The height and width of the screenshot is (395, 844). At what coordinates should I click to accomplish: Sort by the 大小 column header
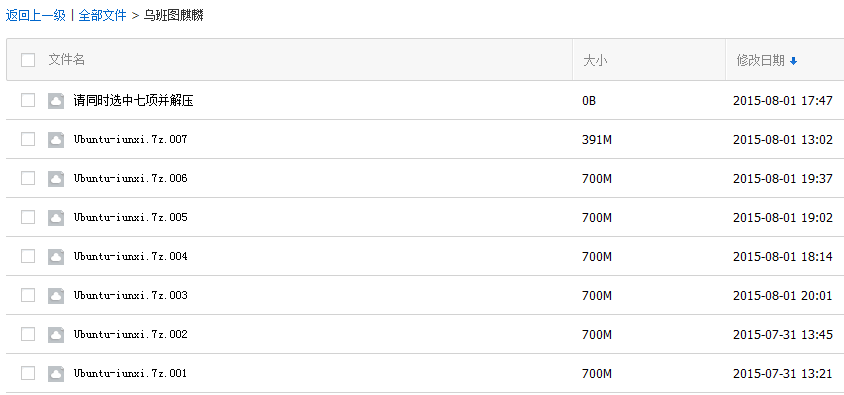[x=595, y=61]
